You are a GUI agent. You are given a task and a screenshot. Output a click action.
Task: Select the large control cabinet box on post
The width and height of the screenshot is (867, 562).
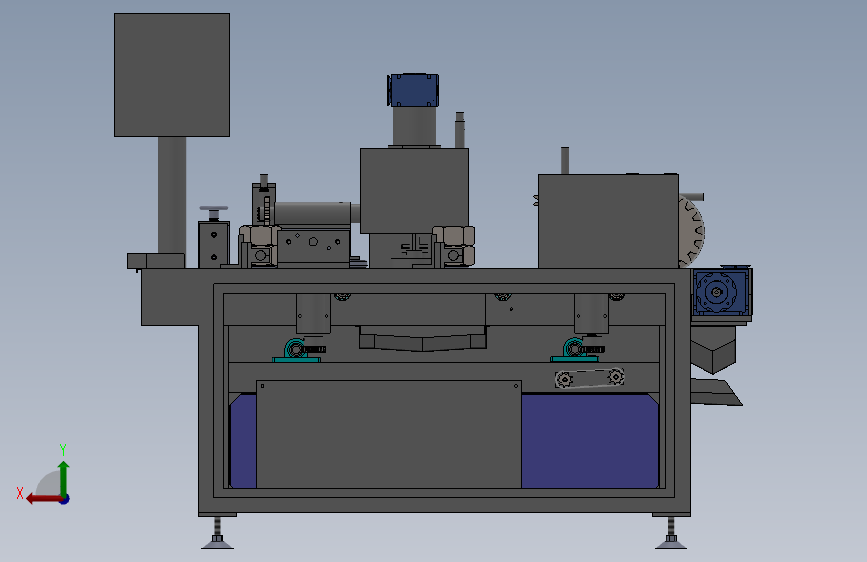coord(172,75)
